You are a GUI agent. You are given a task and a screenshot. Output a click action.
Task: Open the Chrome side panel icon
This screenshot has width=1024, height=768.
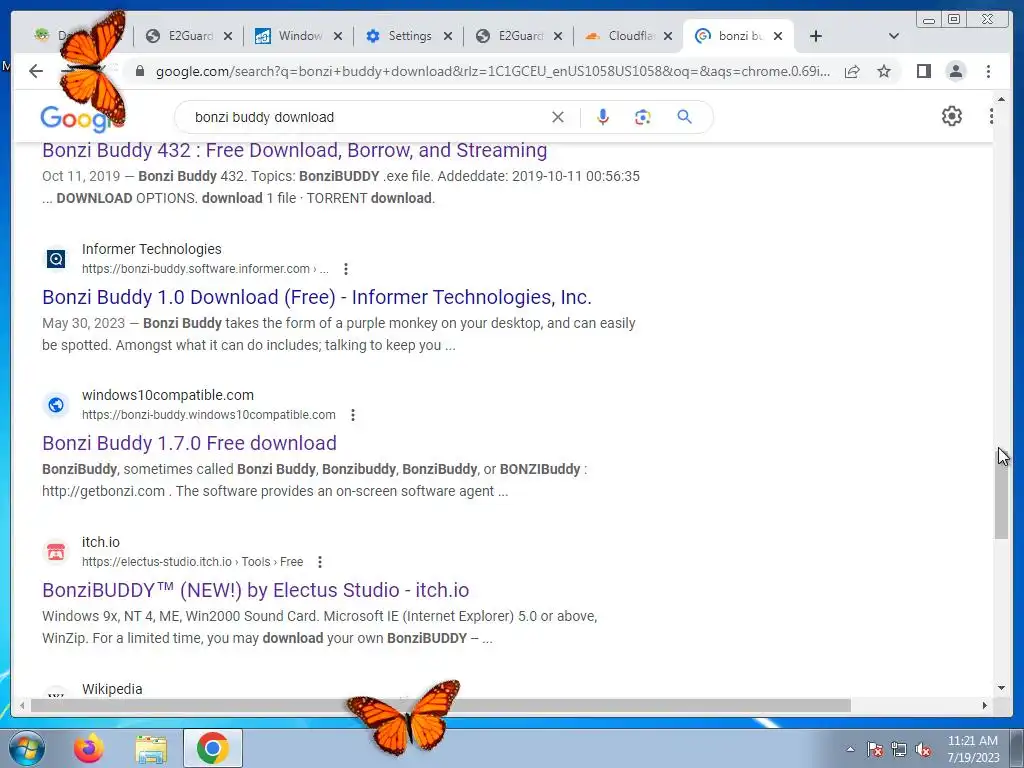point(923,71)
